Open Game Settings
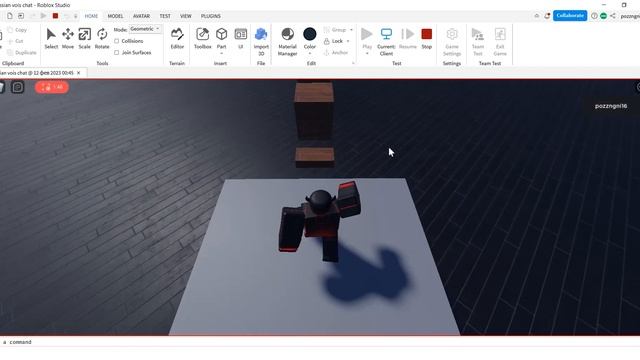640x360 pixels. pyautogui.click(x=452, y=42)
